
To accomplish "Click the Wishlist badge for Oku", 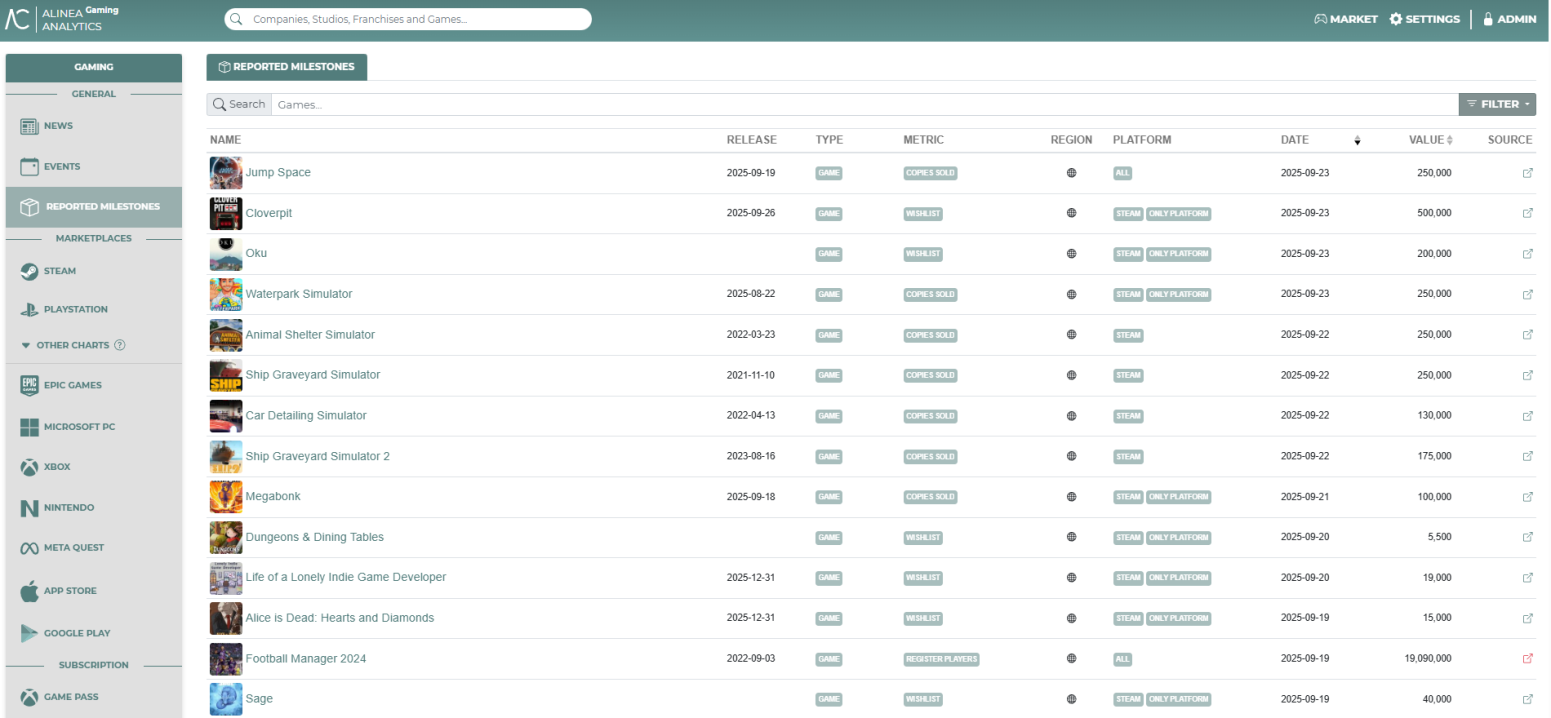I will tap(923, 254).
